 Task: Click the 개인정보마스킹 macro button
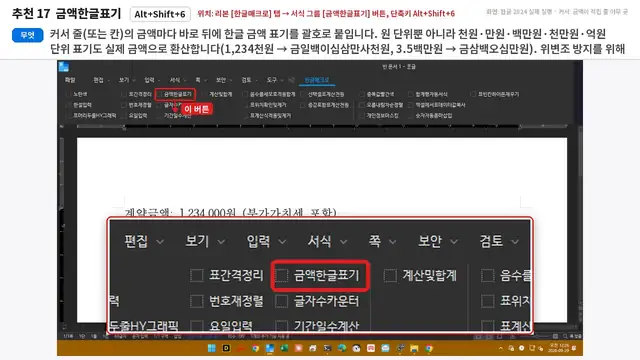point(379,116)
